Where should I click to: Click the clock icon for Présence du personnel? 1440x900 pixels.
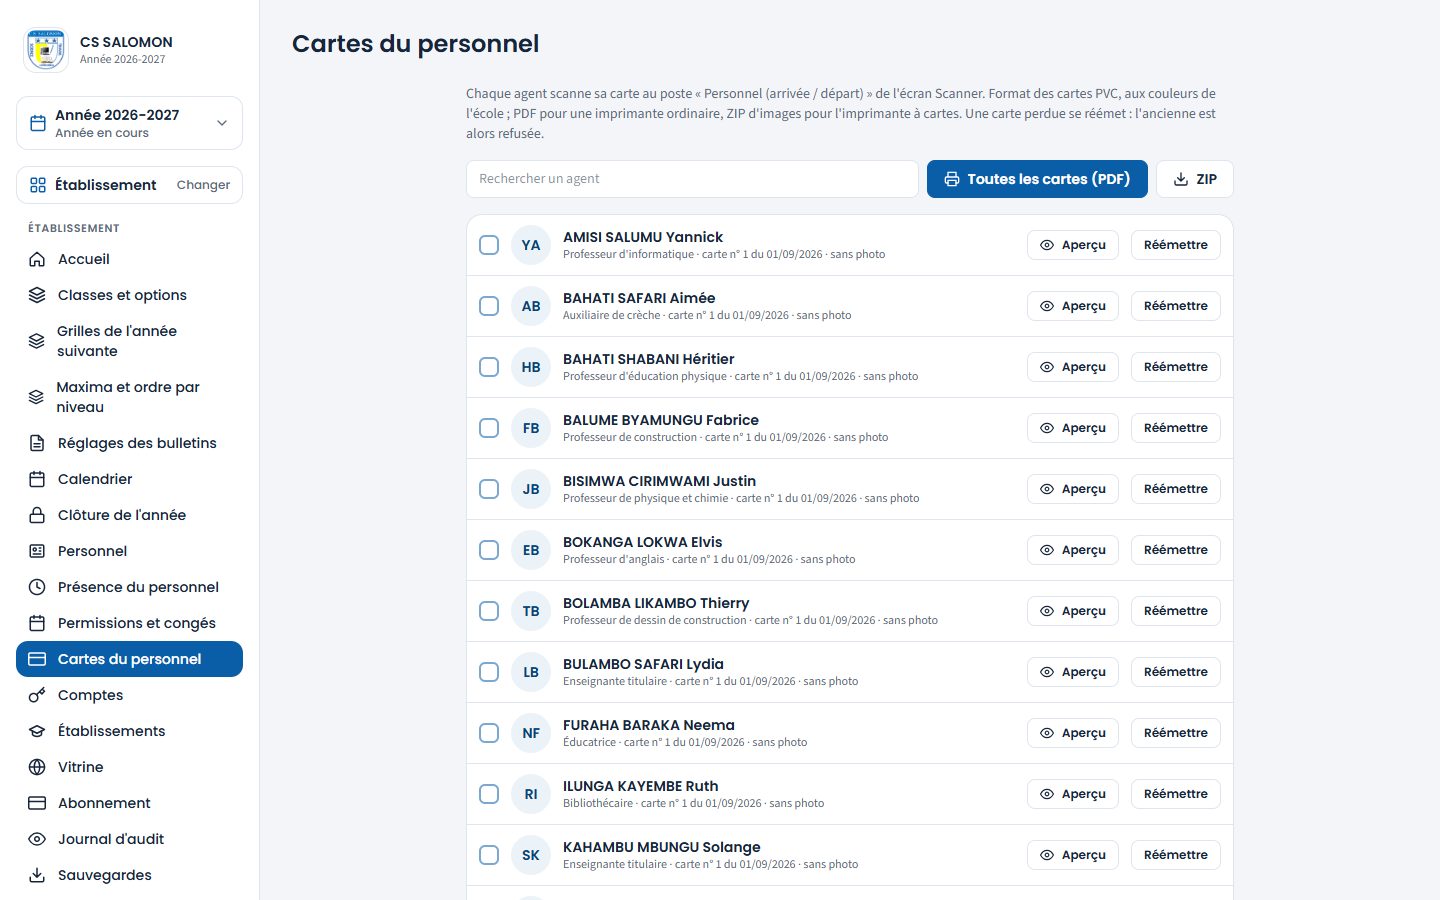pyautogui.click(x=37, y=587)
